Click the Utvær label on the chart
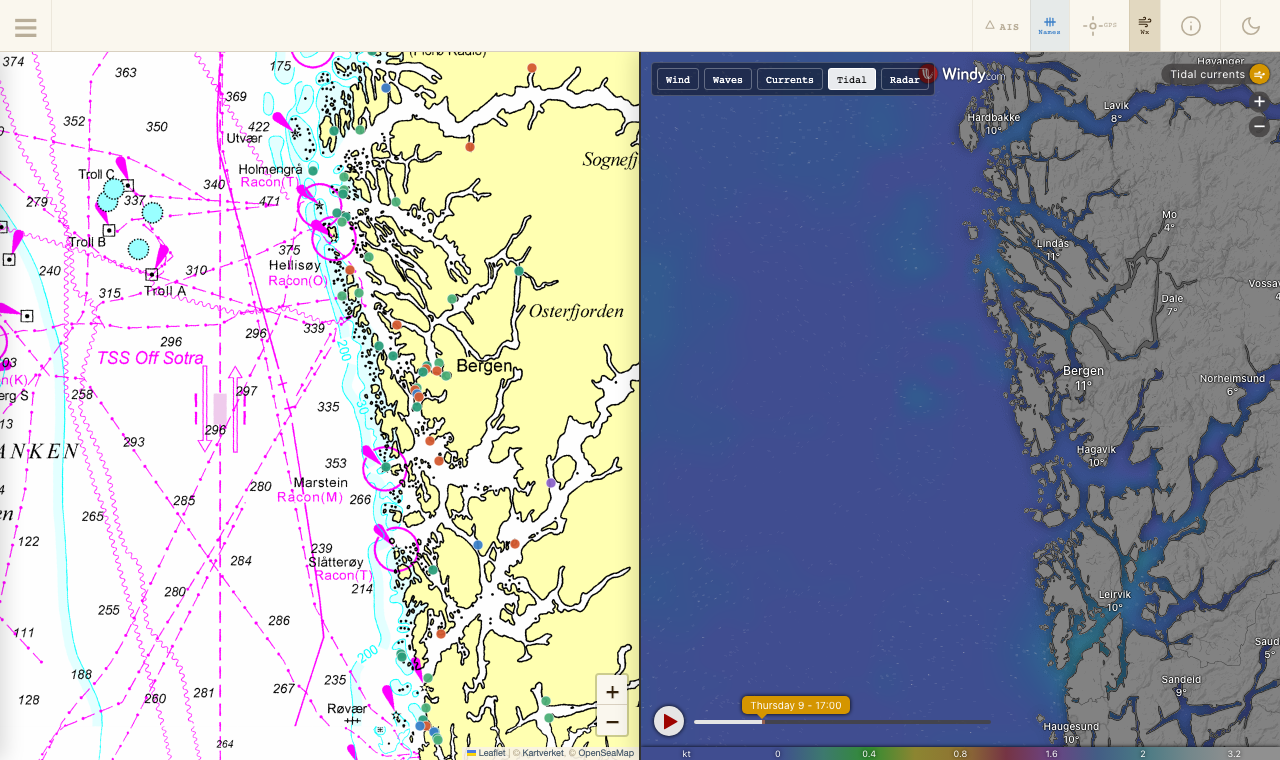Image resolution: width=1280 pixels, height=760 pixels. click(x=244, y=138)
